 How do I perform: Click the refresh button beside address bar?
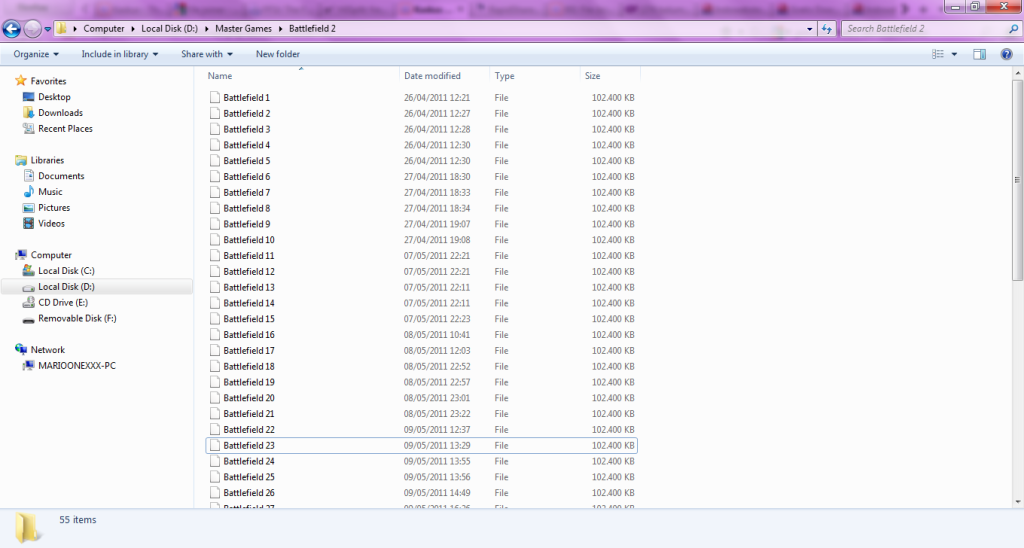[x=827, y=29]
